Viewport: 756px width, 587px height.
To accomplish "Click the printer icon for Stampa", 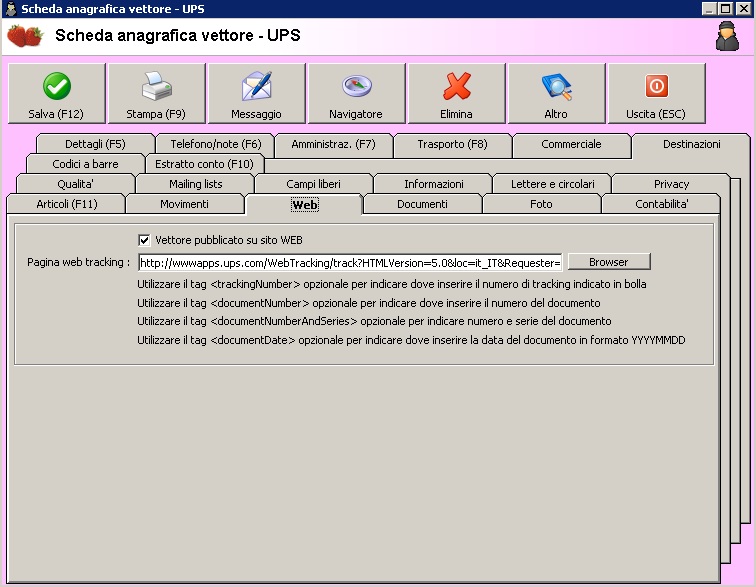I will tap(157, 86).
